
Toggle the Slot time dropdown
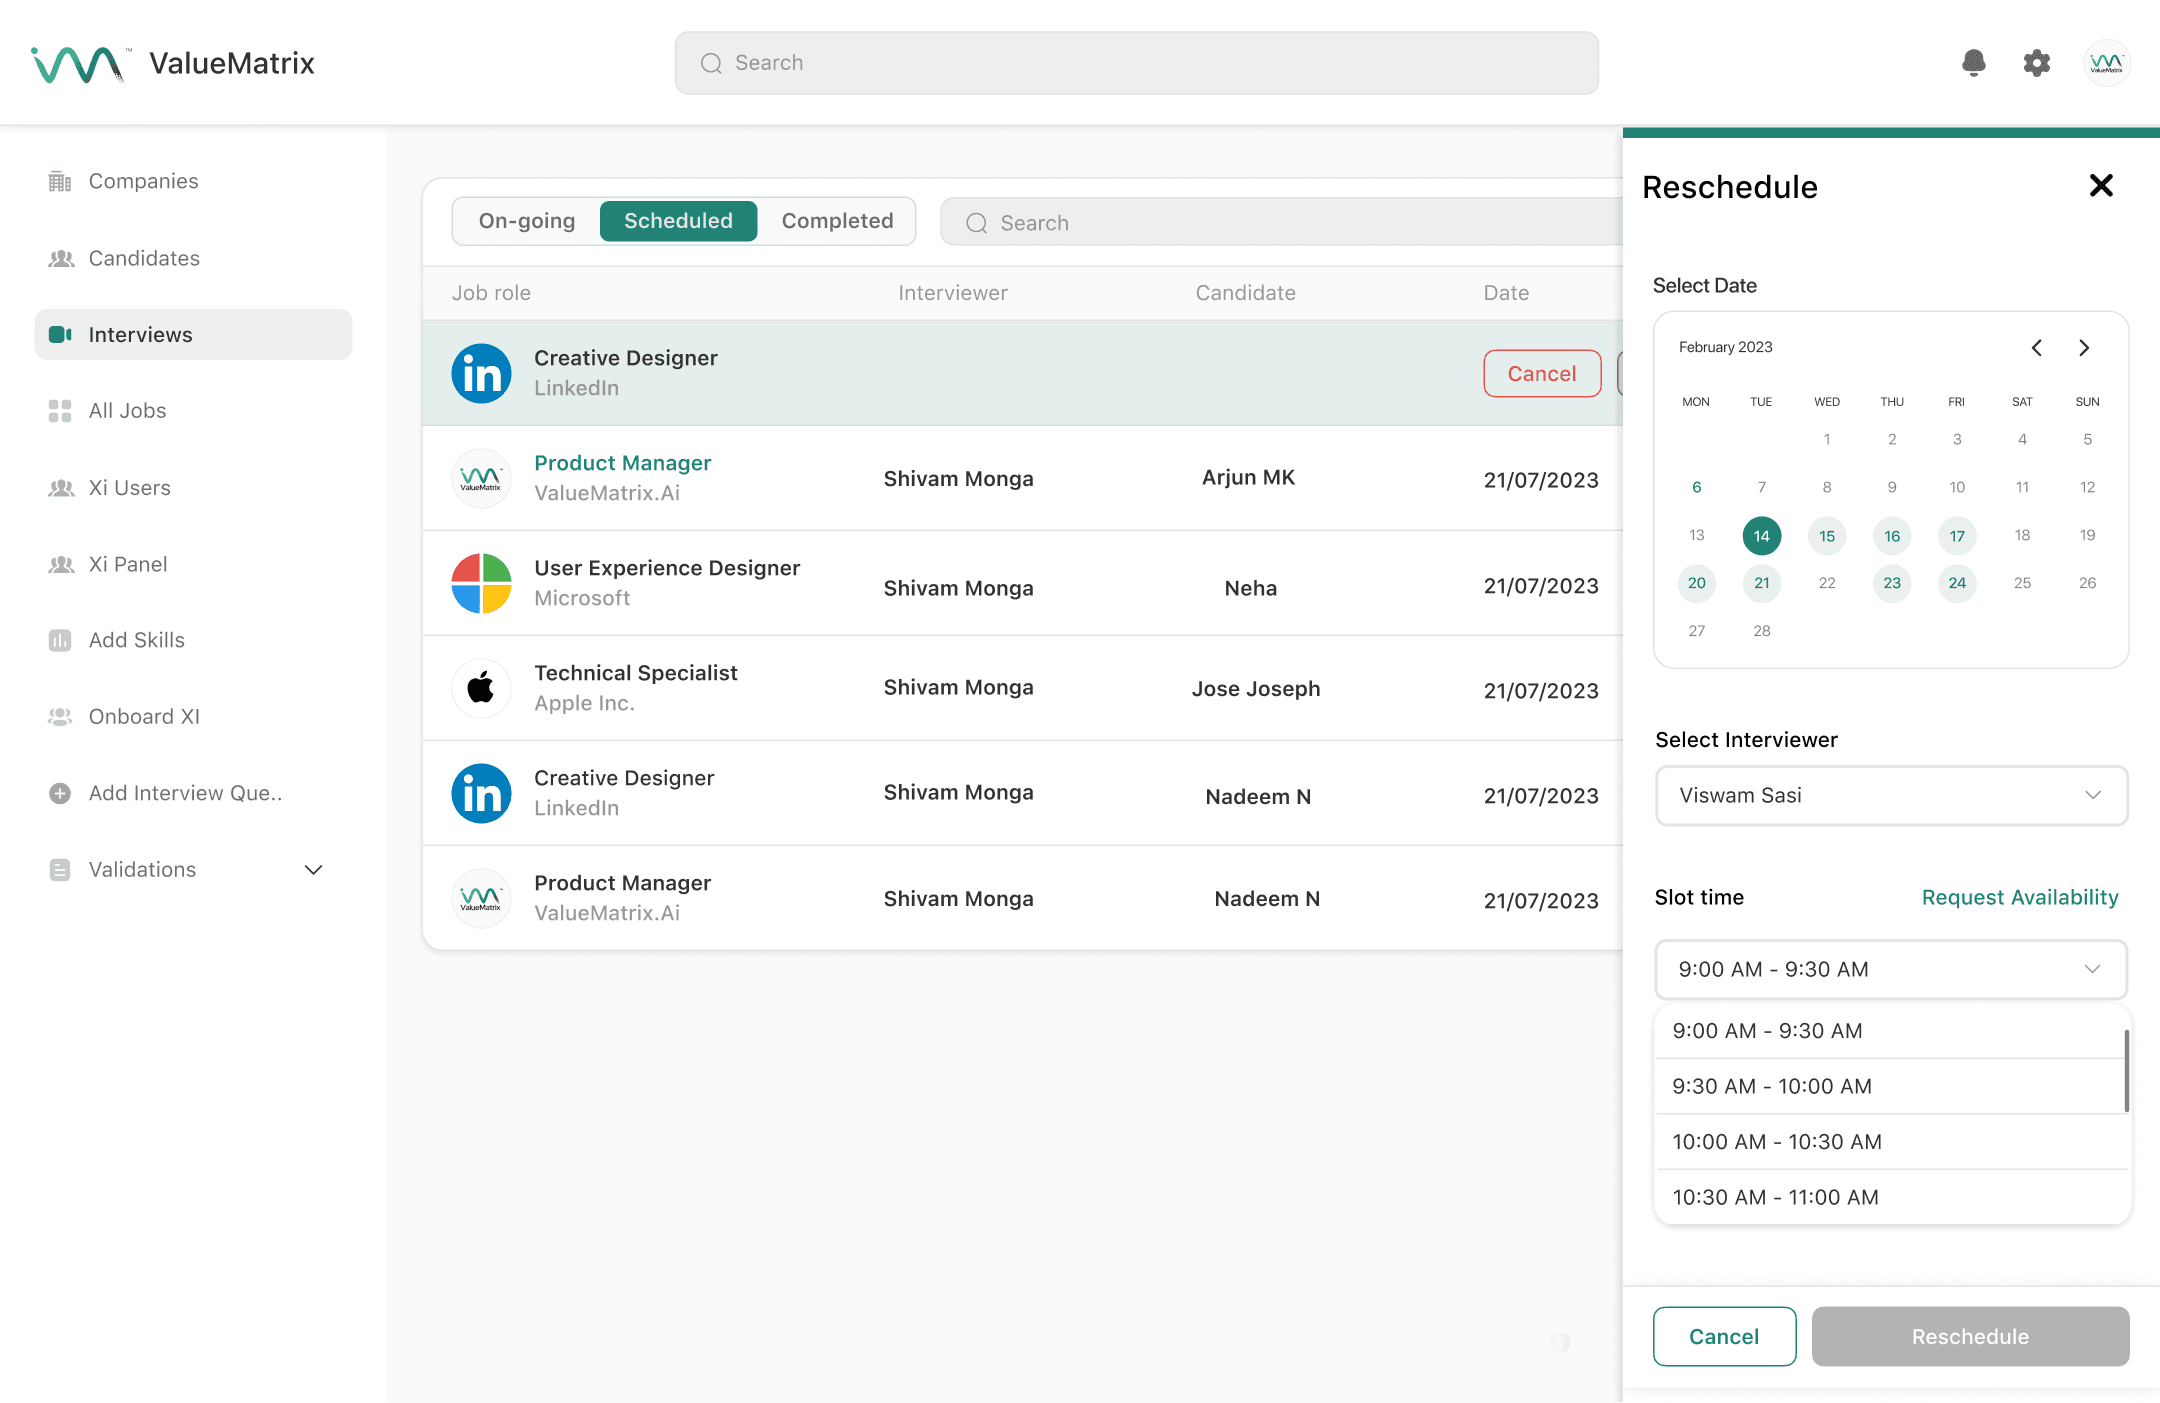point(1890,969)
